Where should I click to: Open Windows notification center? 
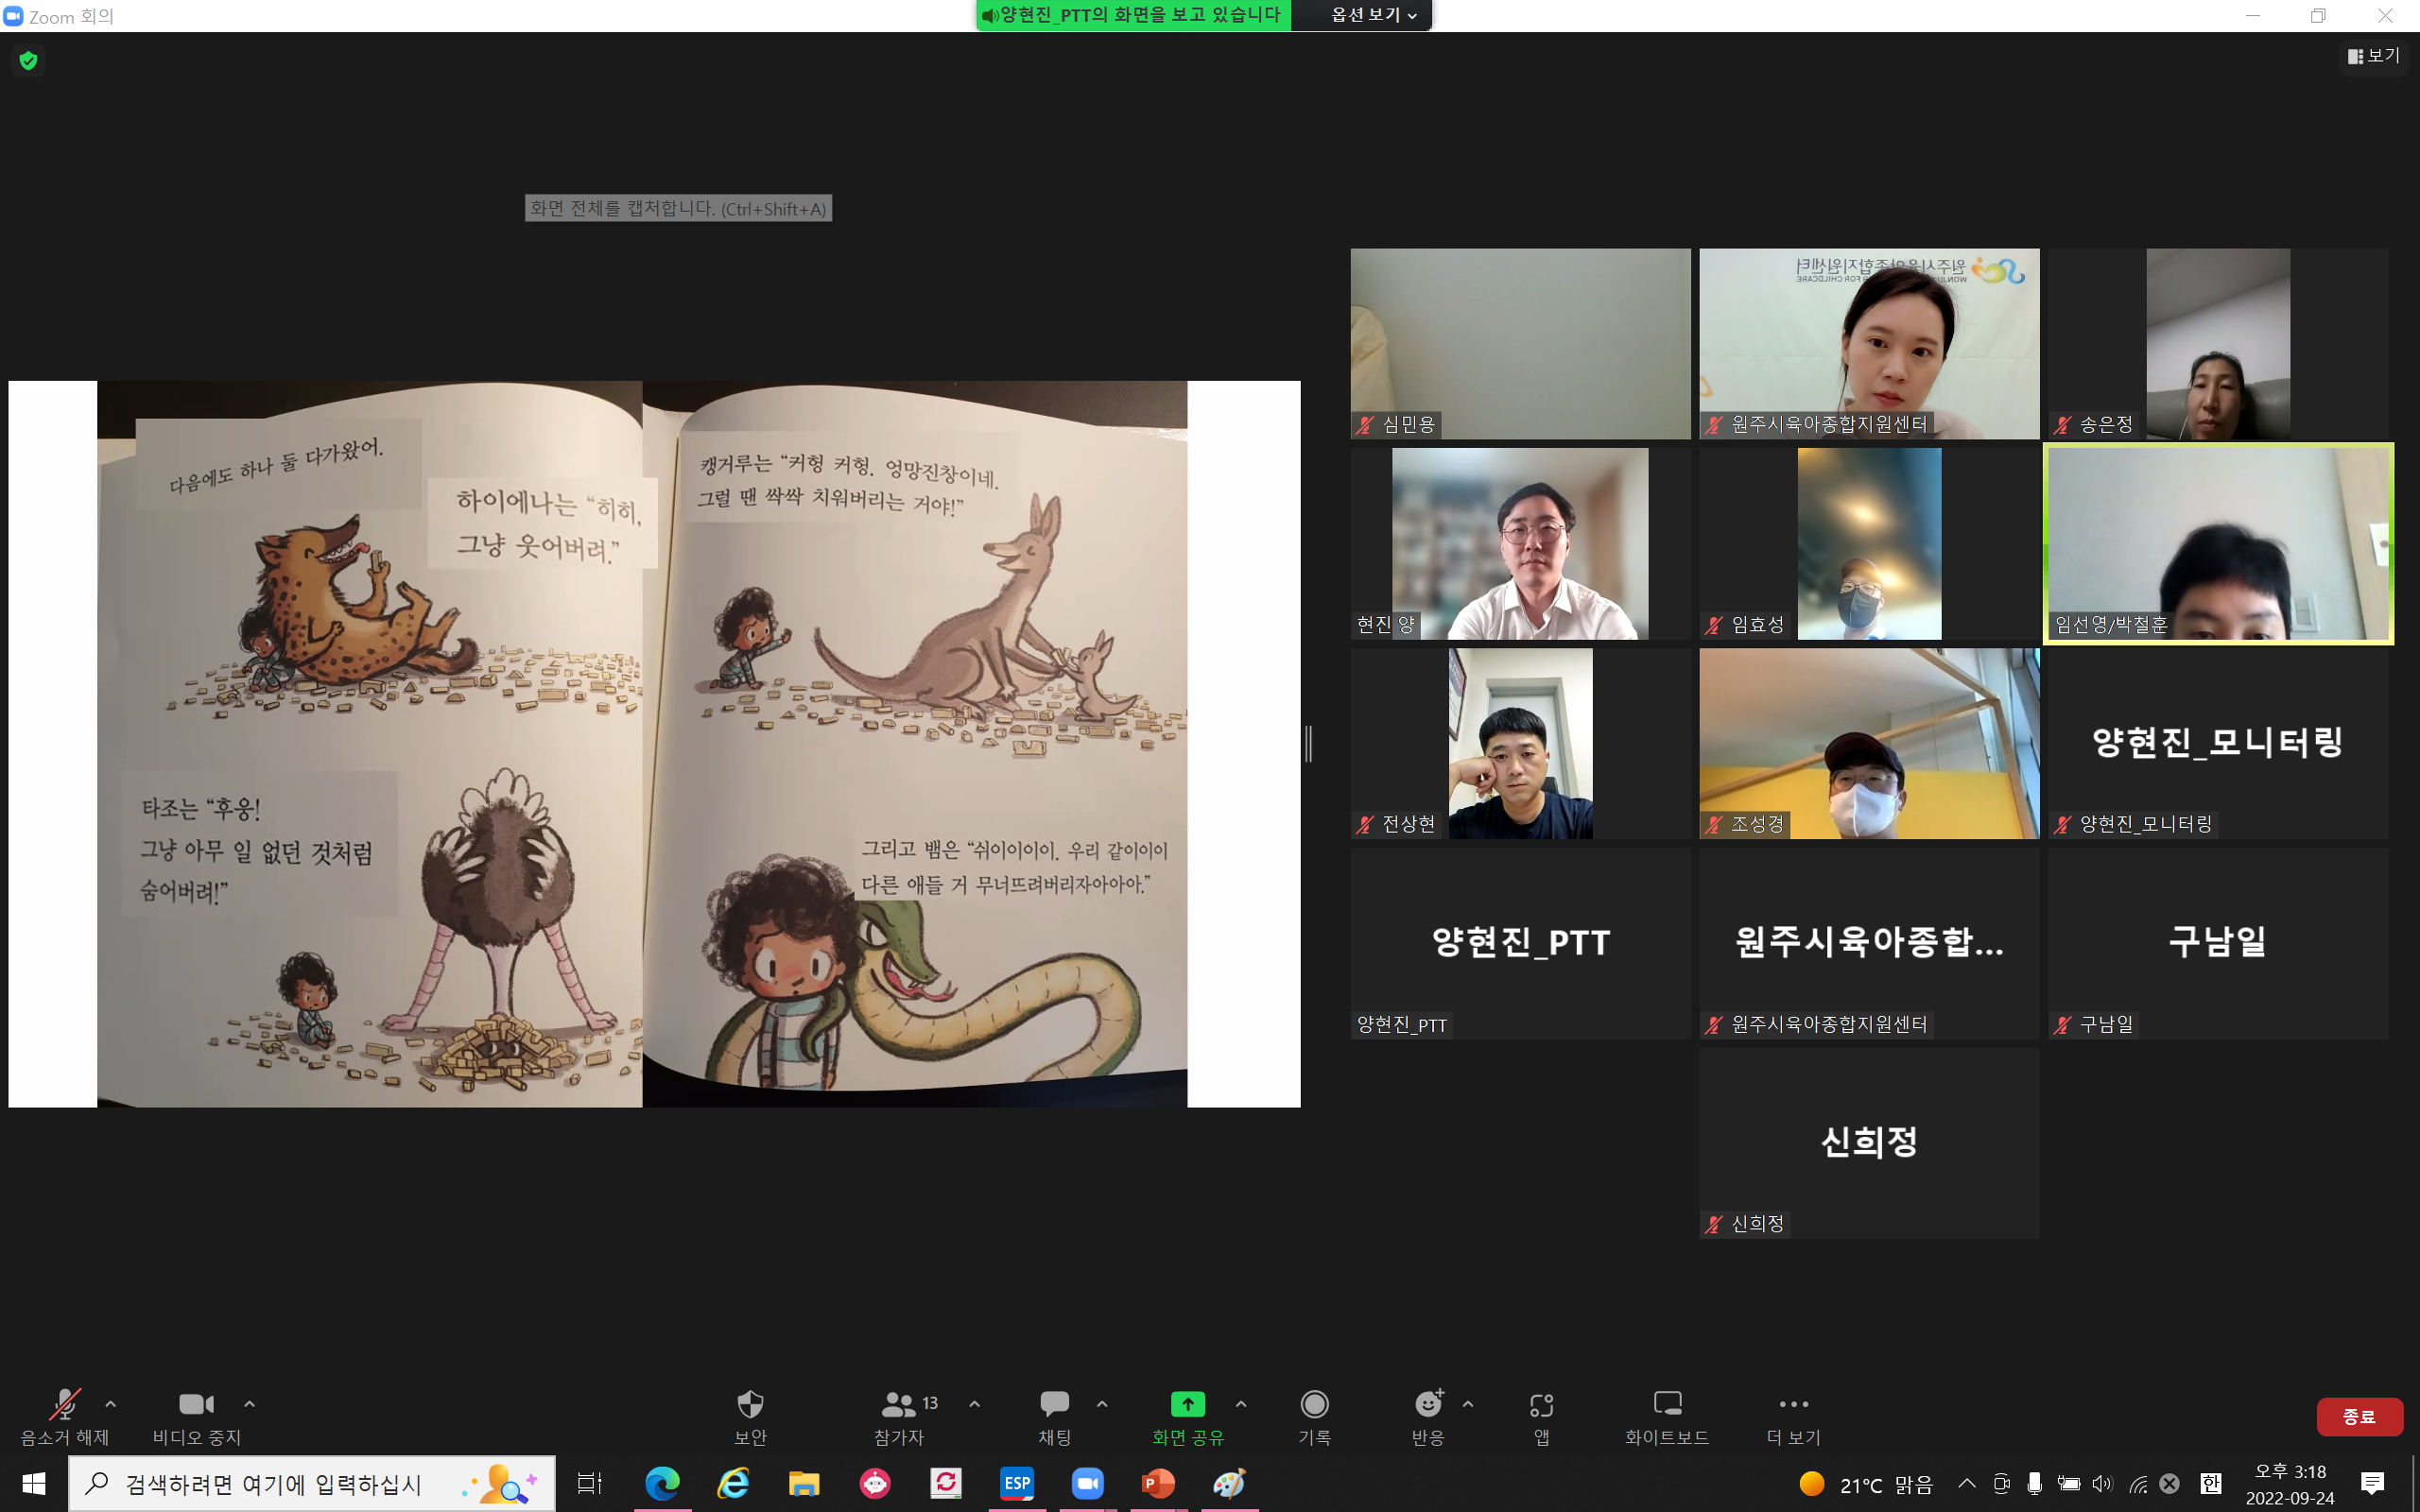coord(2372,1484)
